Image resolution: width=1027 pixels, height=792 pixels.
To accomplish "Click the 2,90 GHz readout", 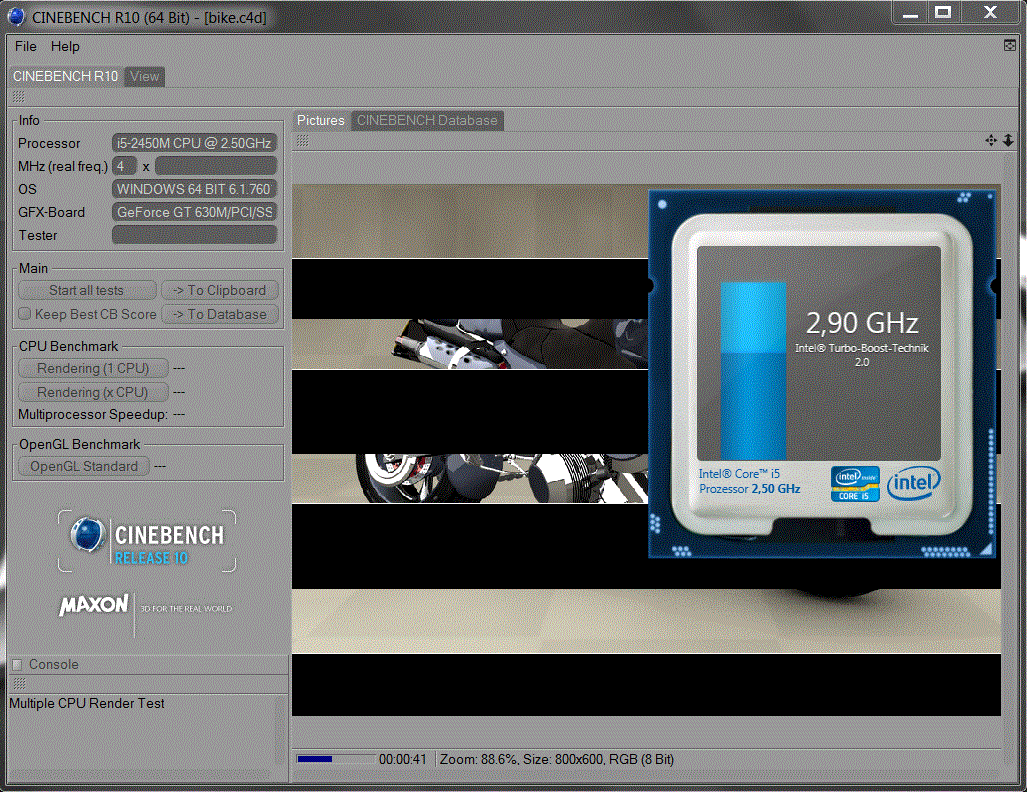I will pos(861,323).
